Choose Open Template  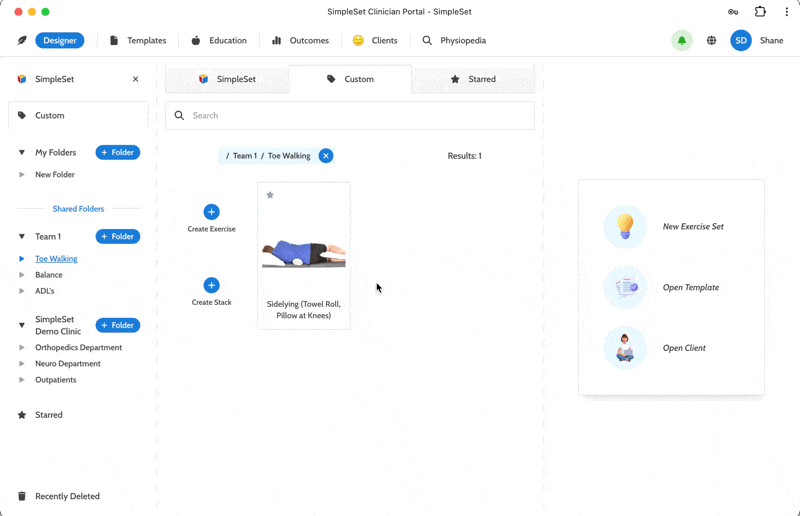click(x=691, y=287)
